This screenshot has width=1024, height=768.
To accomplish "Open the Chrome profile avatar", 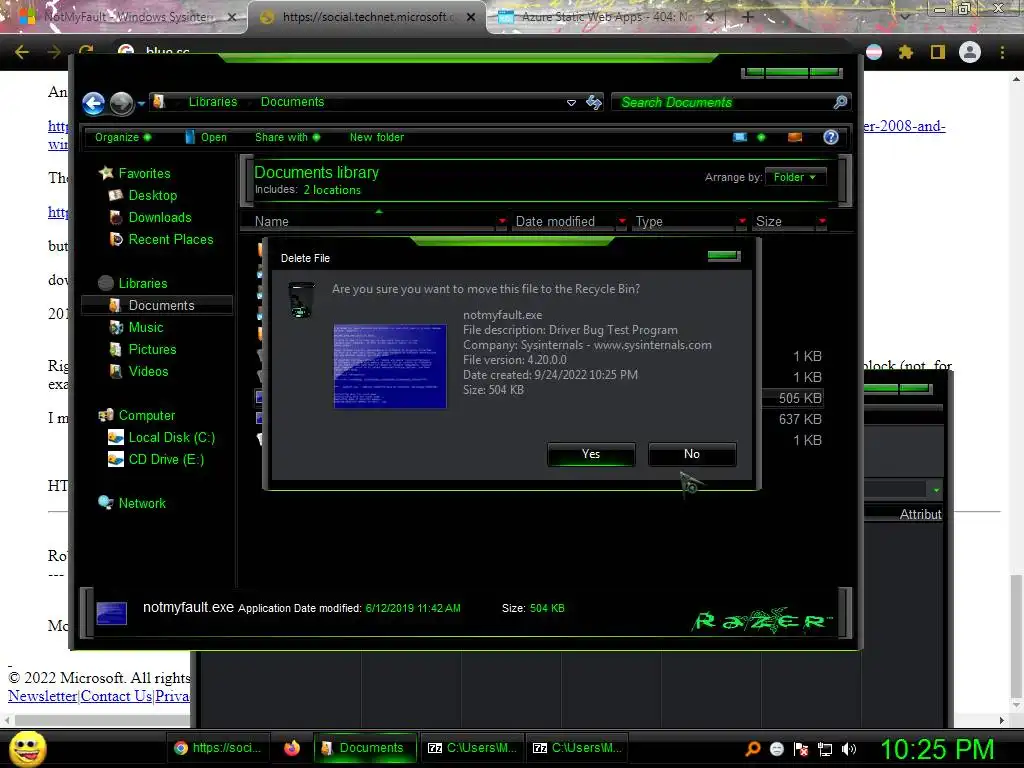I will click(970, 52).
